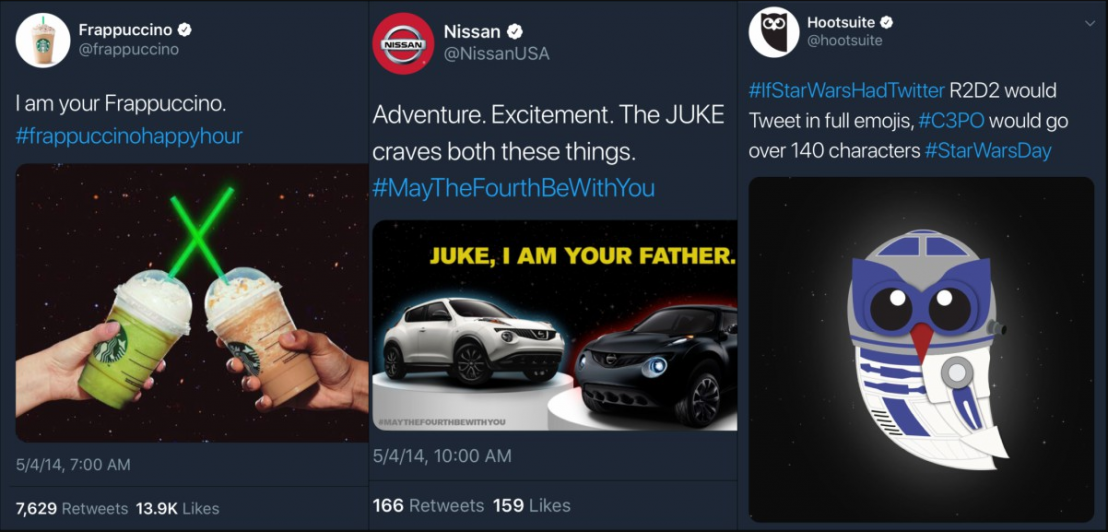Open the #frappuccinohappyhour hashtag
The height and width of the screenshot is (532, 1108).
[129, 136]
